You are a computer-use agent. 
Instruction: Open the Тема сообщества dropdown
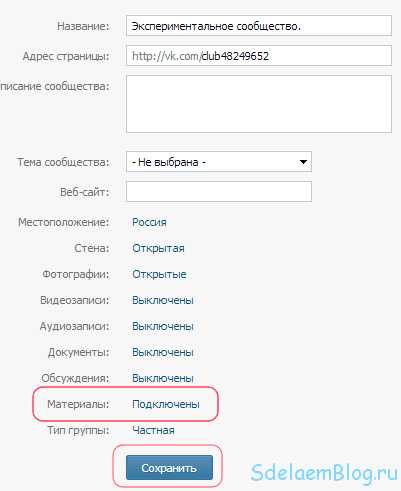point(219,162)
